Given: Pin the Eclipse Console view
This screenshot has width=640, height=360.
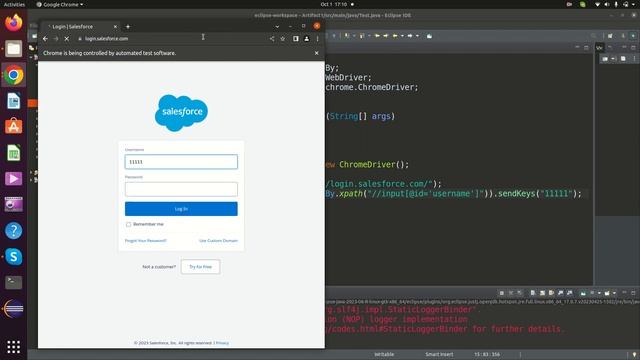Looking at the screenshot, I should tap(583, 293).
